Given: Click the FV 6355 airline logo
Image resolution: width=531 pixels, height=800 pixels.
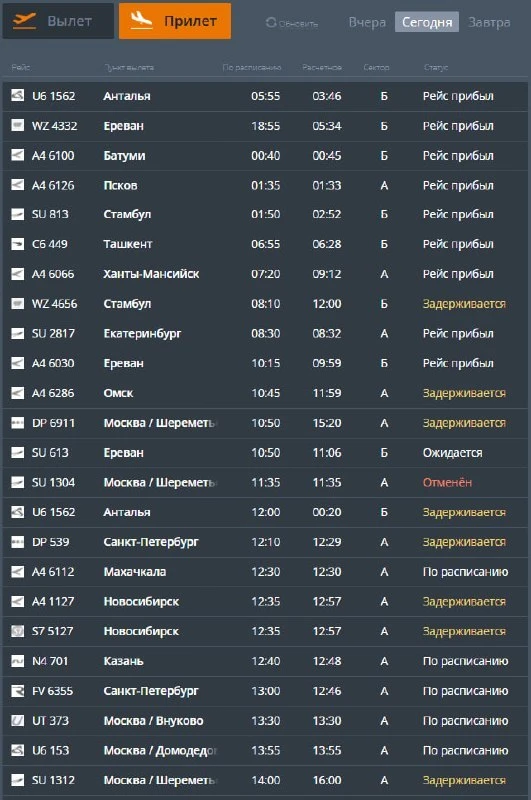Looking at the screenshot, I should click(x=17, y=691).
